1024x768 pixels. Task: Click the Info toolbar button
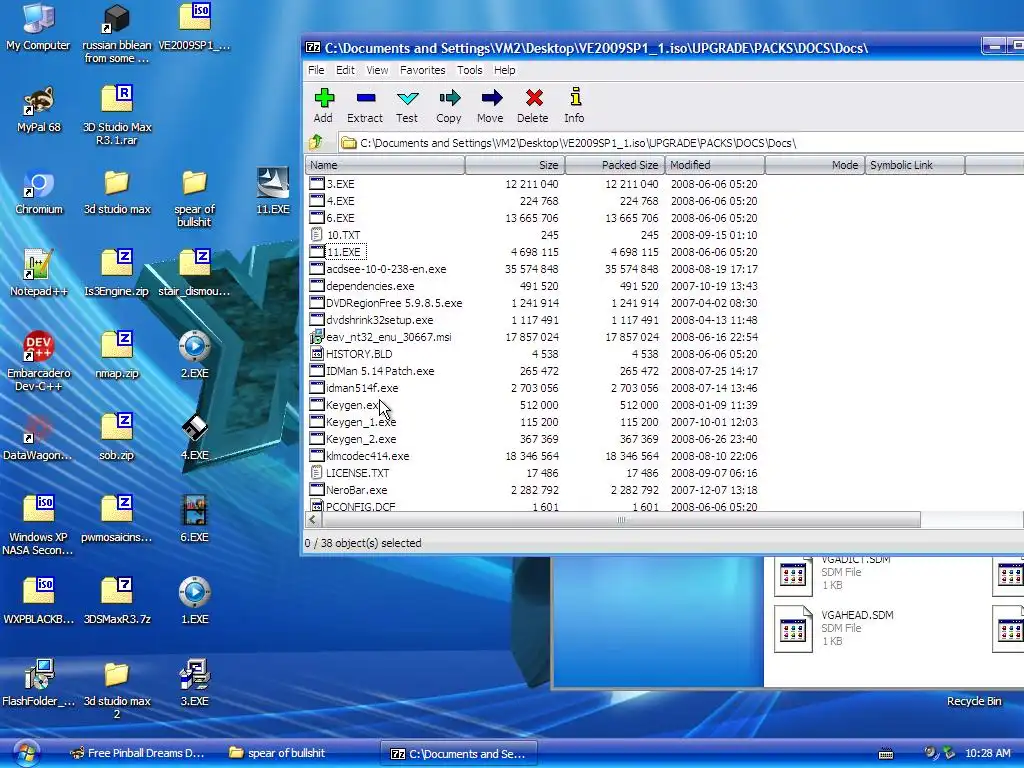point(575,106)
